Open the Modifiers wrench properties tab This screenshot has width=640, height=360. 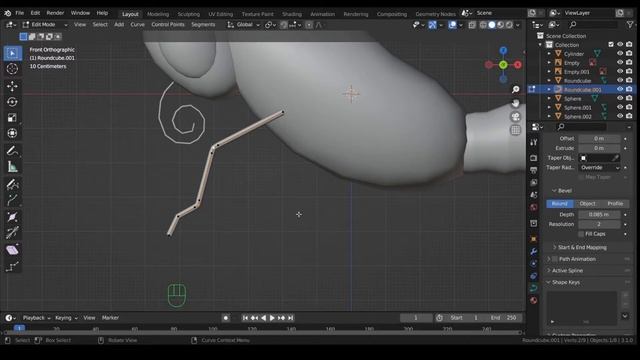click(533, 251)
